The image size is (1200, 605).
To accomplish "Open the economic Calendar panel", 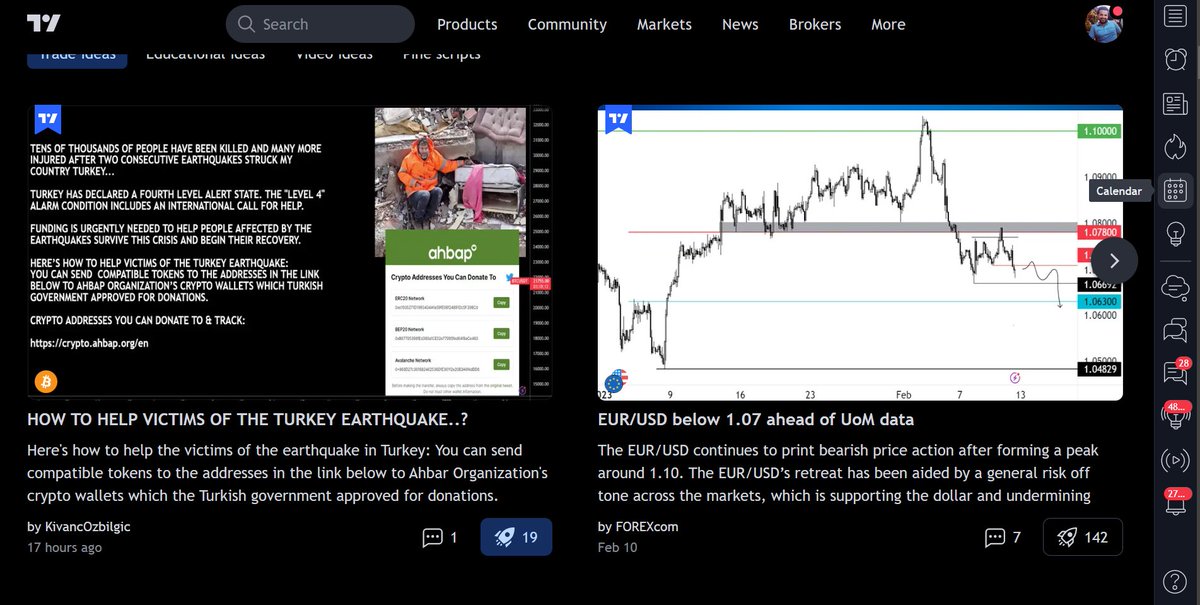I will pos(1175,190).
